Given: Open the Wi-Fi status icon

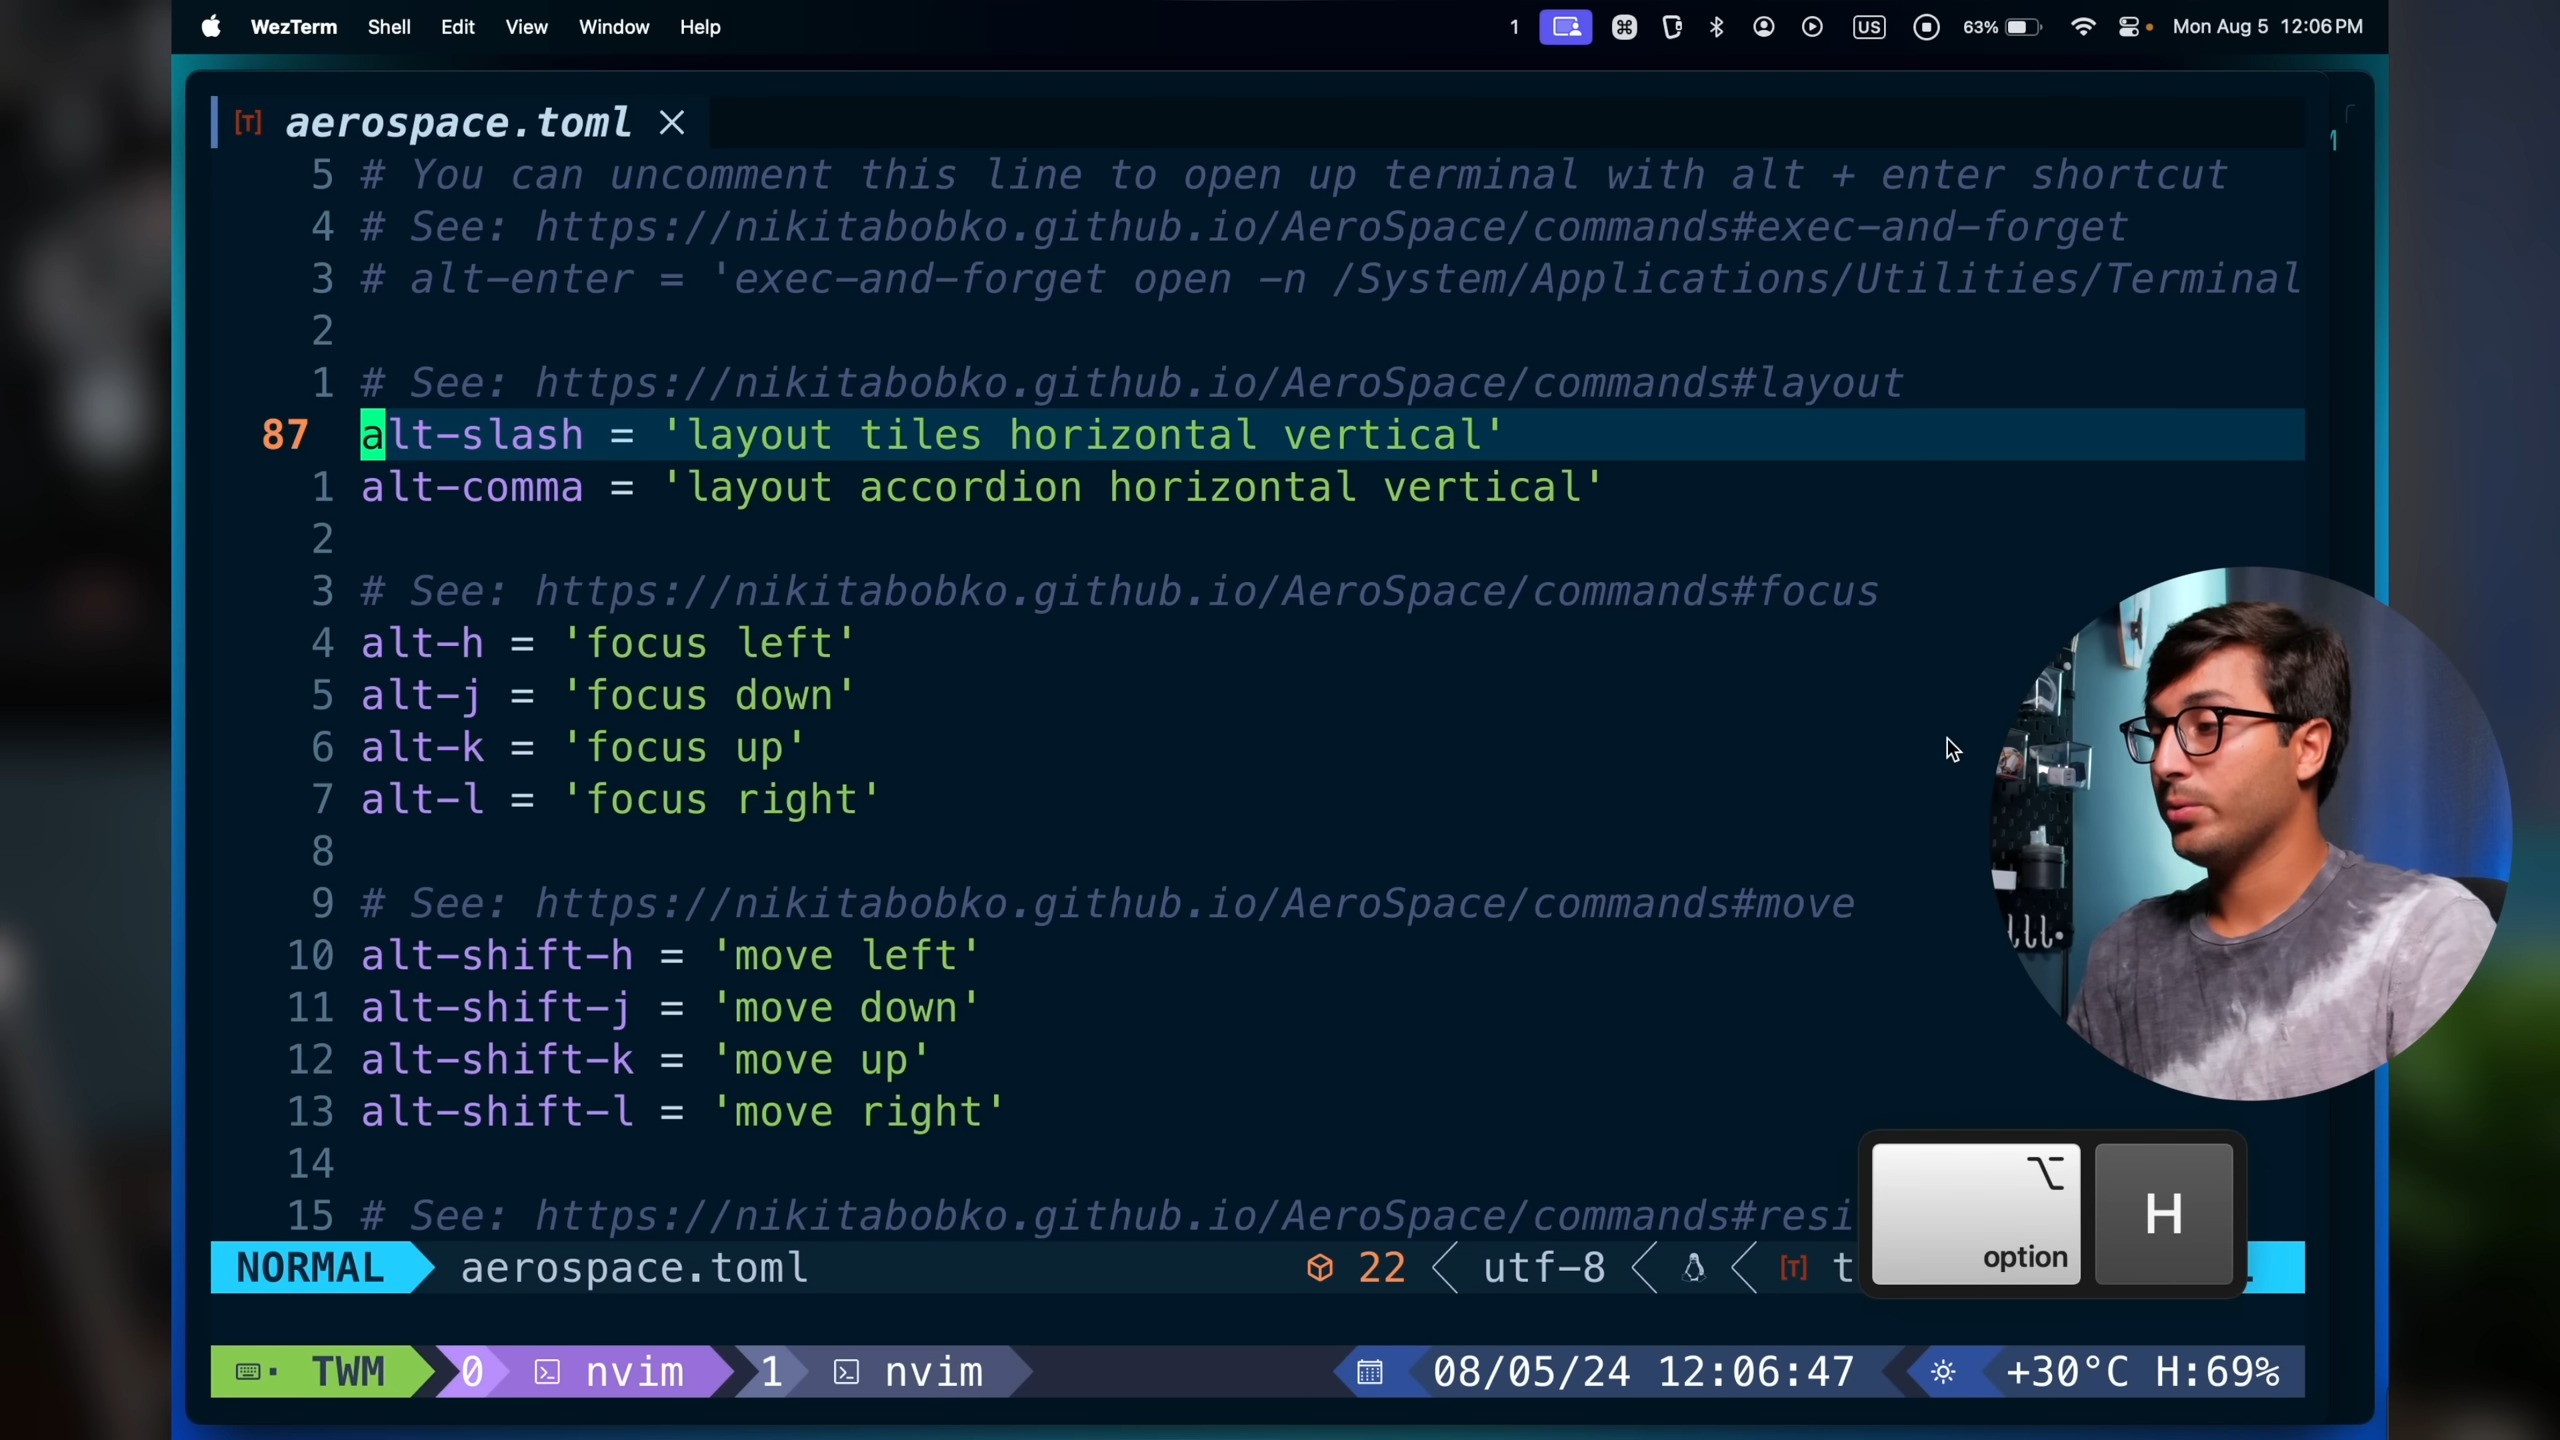Looking at the screenshot, I should (2083, 27).
